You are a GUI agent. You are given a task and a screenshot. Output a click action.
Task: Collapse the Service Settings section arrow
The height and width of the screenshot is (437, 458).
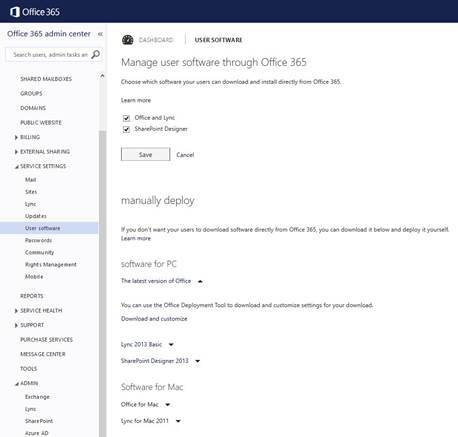[16, 167]
